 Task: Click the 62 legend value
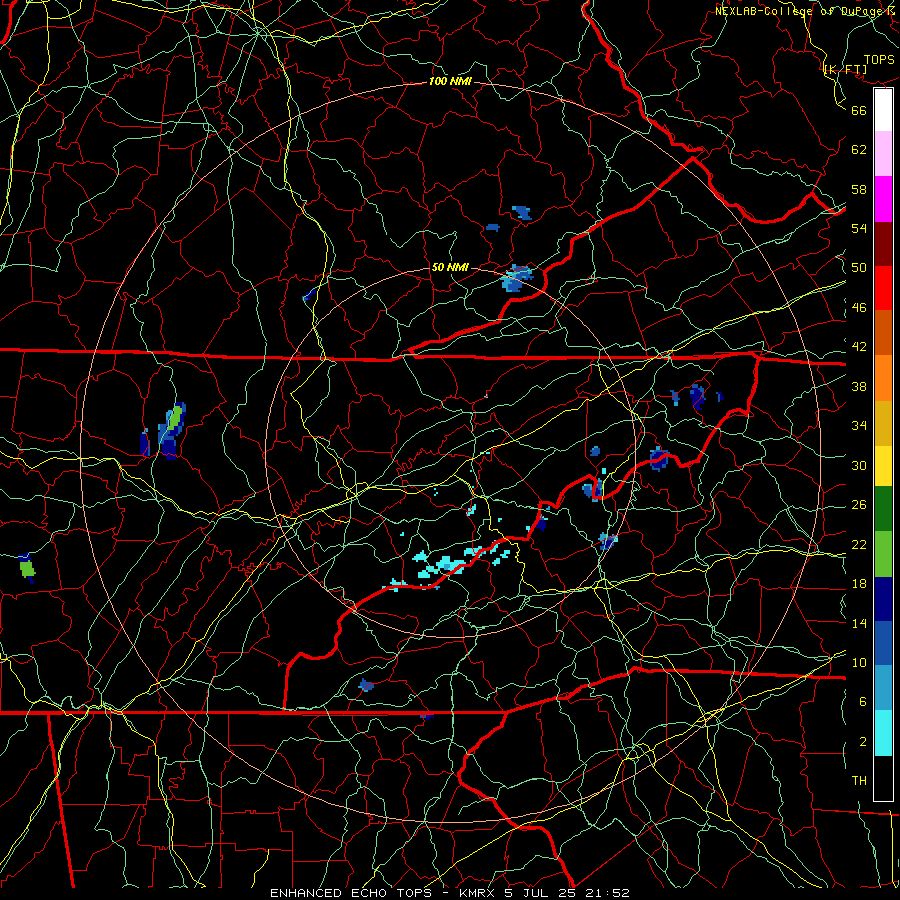point(859,149)
